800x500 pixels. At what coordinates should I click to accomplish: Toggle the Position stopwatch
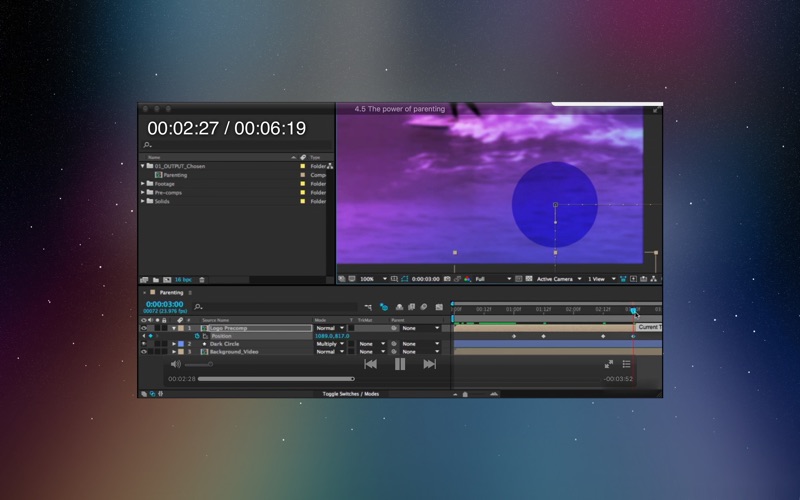point(197,336)
